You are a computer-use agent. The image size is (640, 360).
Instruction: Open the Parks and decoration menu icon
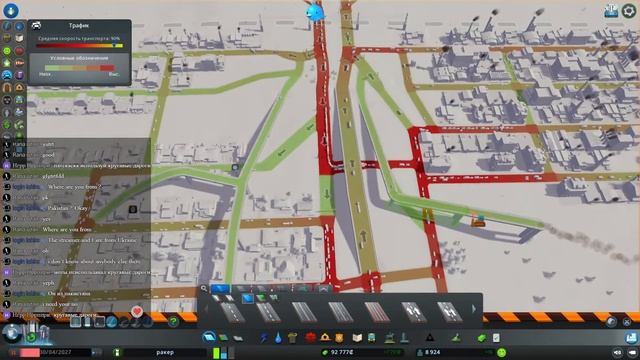coord(390,338)
